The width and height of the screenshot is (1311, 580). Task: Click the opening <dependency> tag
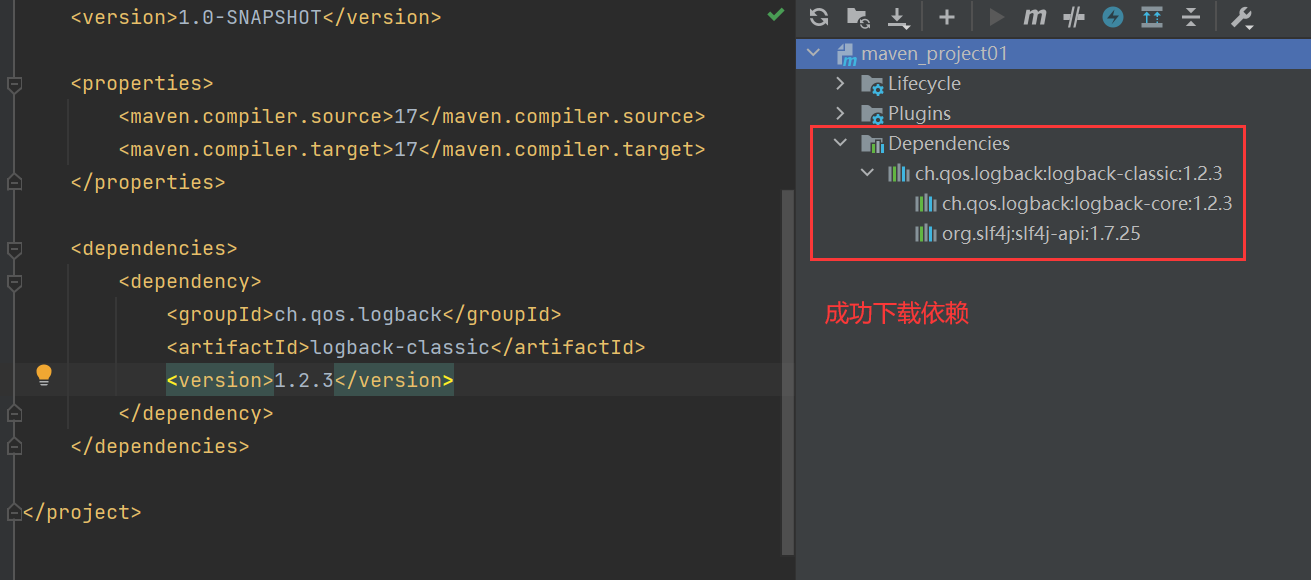pos(190,281)
